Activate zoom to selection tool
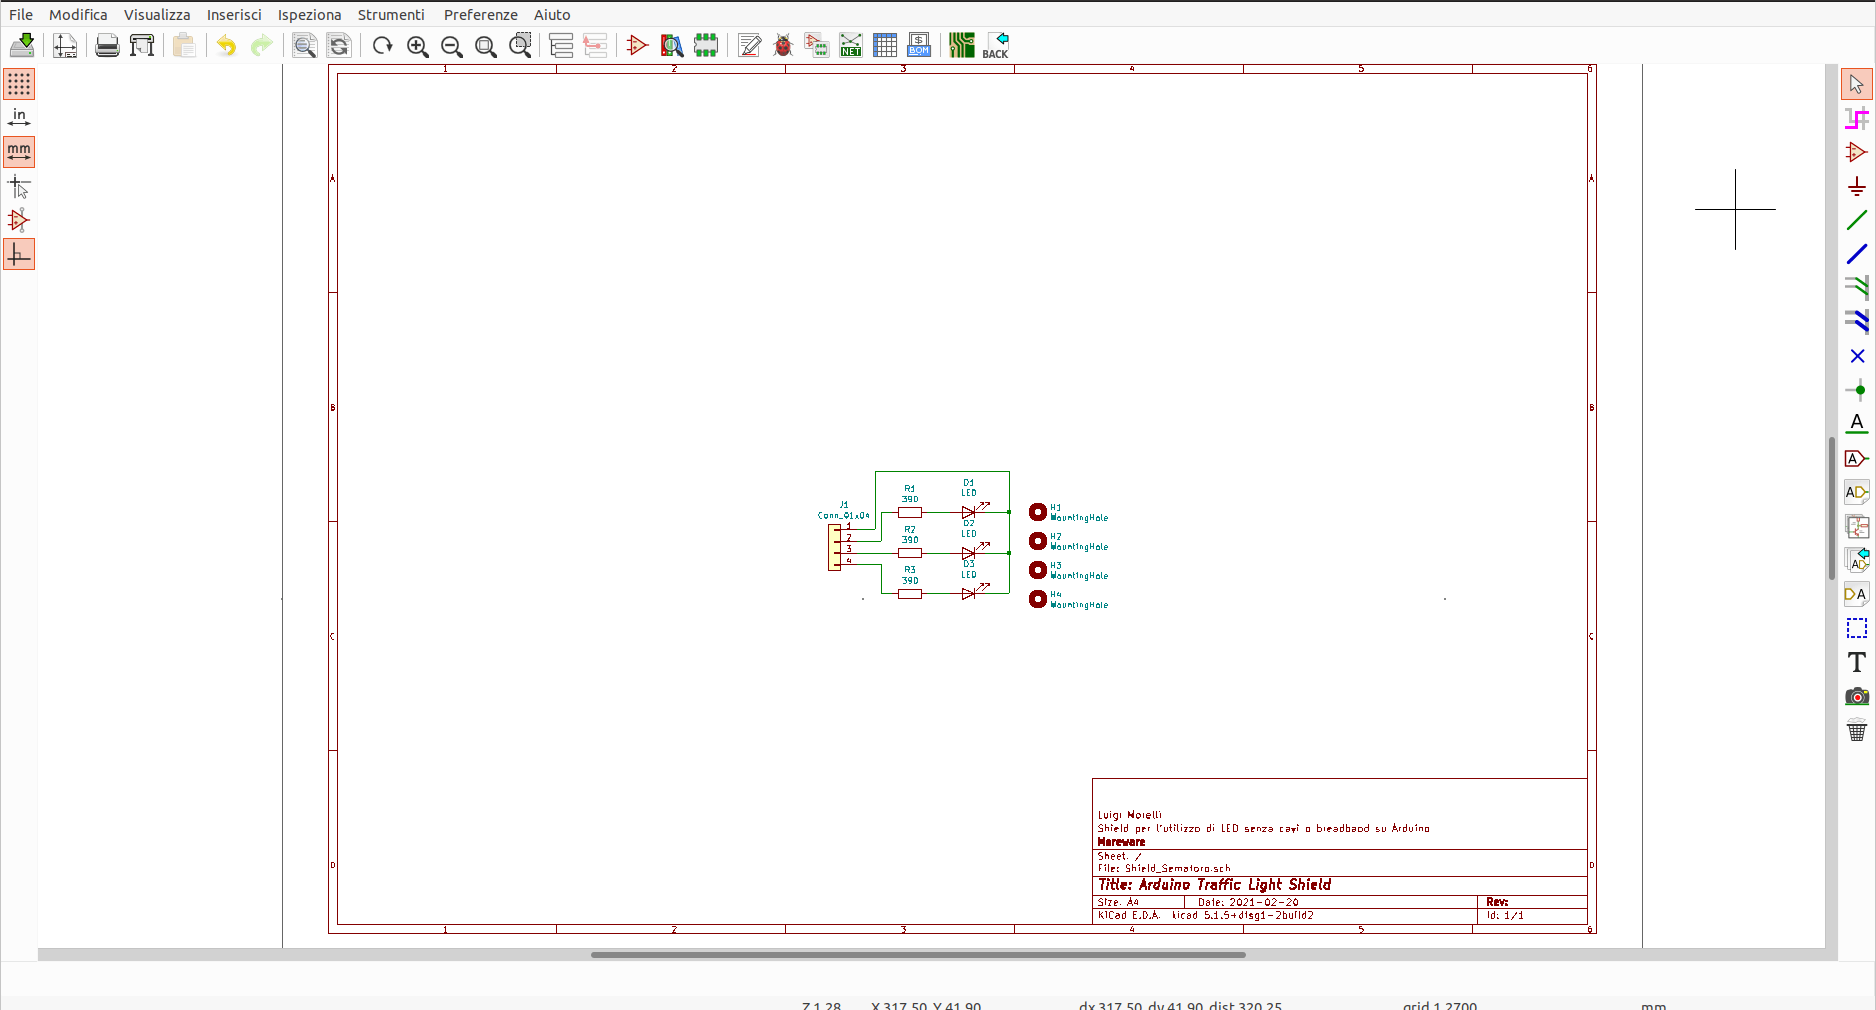 pos(520,45)
